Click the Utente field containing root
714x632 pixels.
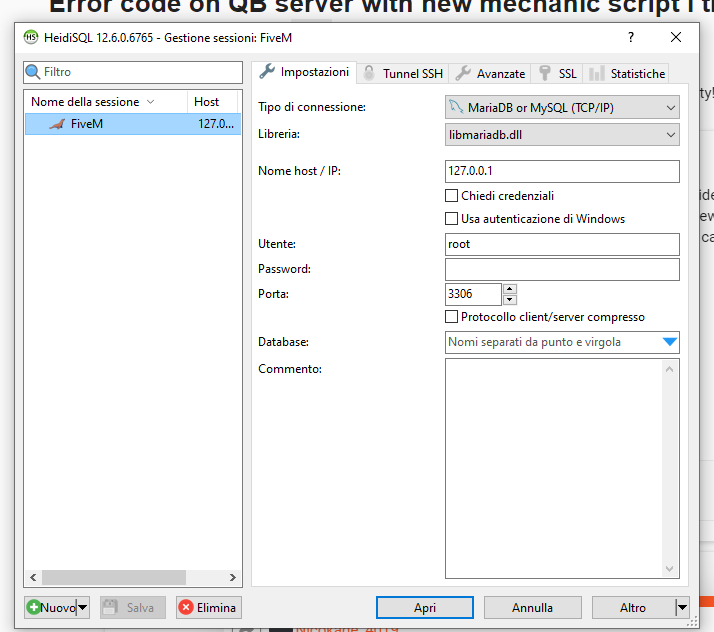pos(562,245)
